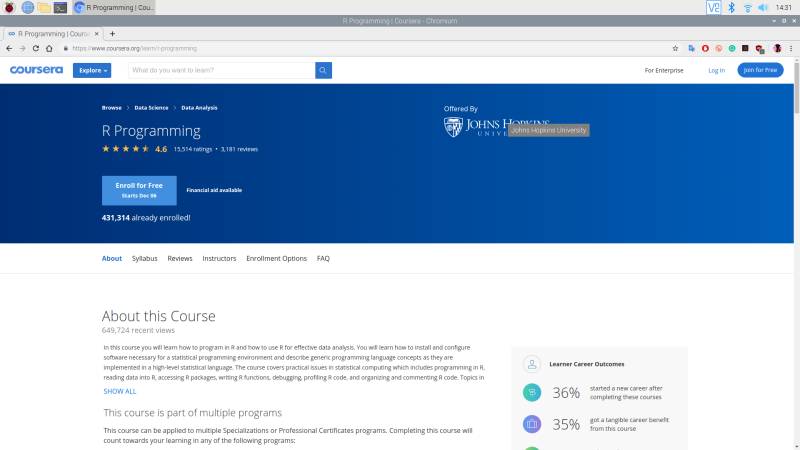Screen dimensions: 800x450
Task: Click the teal 36% new career icon
Action: click(532, 392)
